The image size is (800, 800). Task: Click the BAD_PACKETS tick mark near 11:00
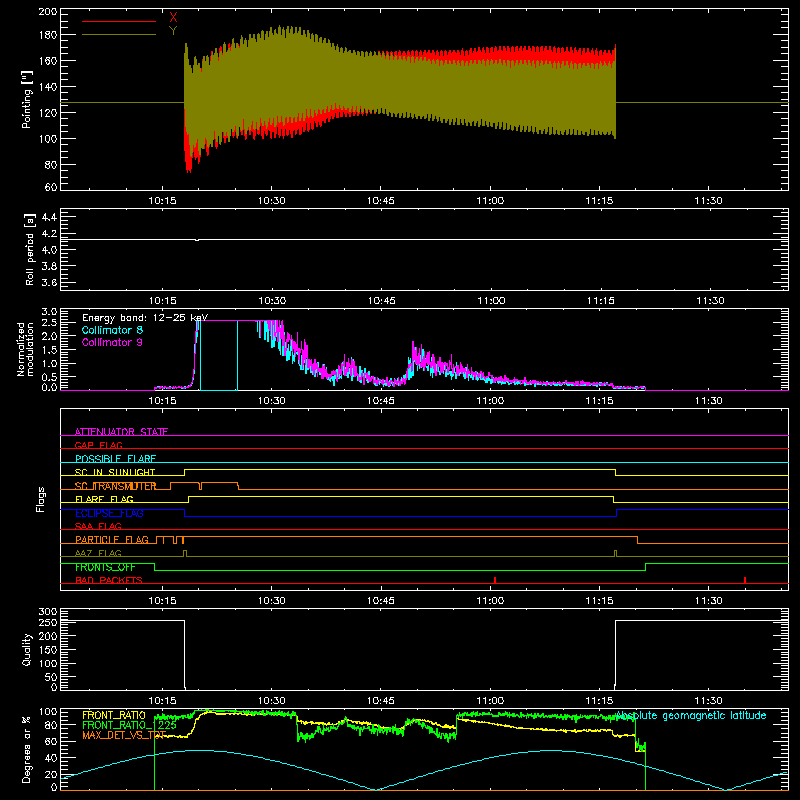click(x=495, y=580)
